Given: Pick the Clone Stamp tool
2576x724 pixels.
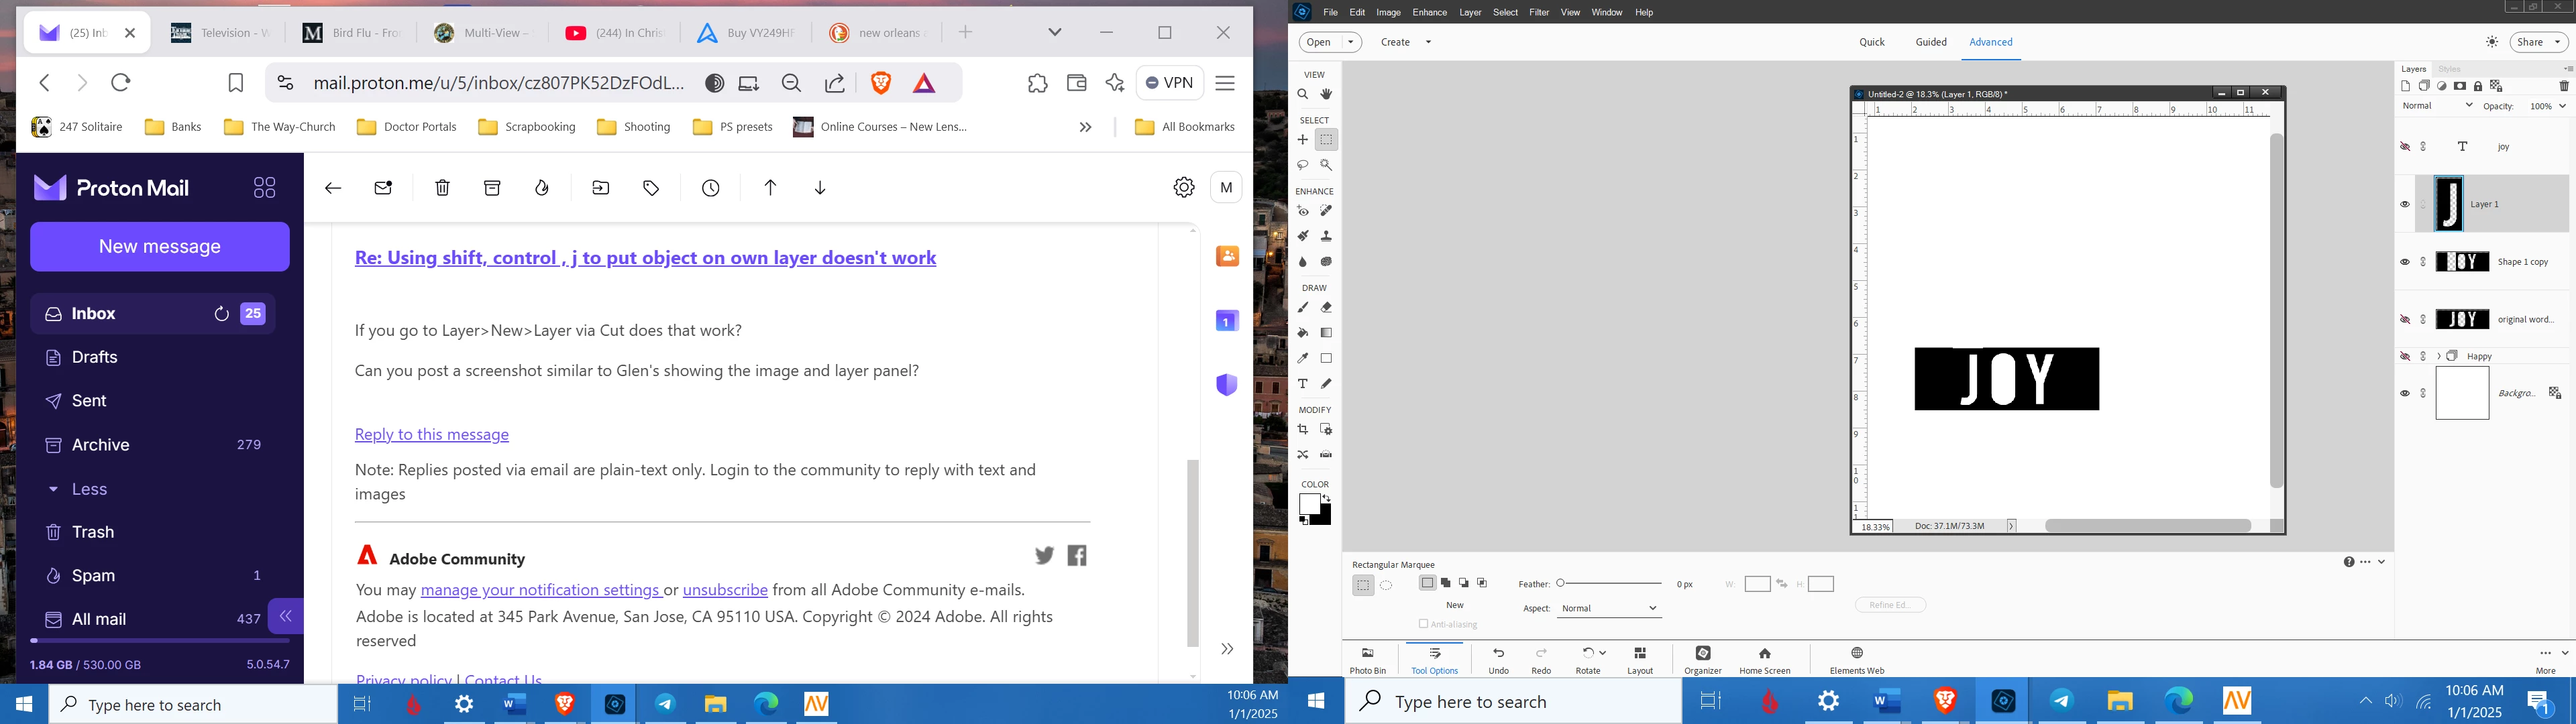Looking at the screenshot, I should click(1326, 237).
